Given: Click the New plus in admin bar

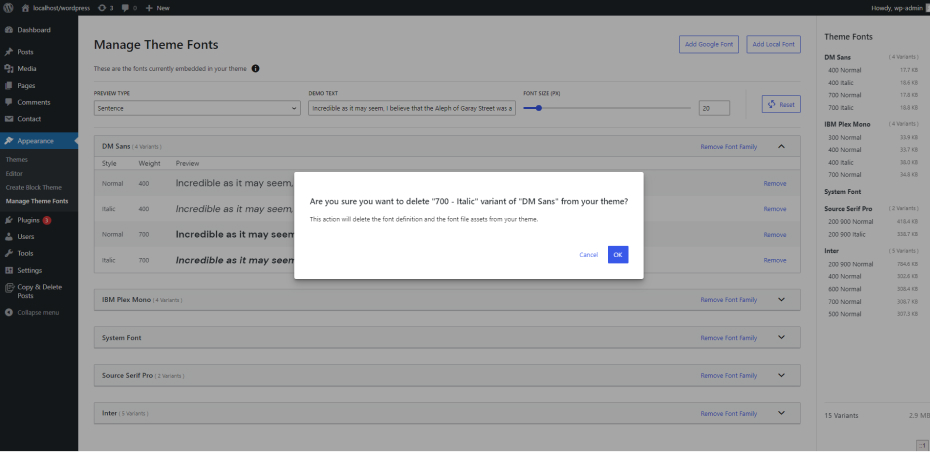Looking at the screenshot, I should (x=149, y=8).
